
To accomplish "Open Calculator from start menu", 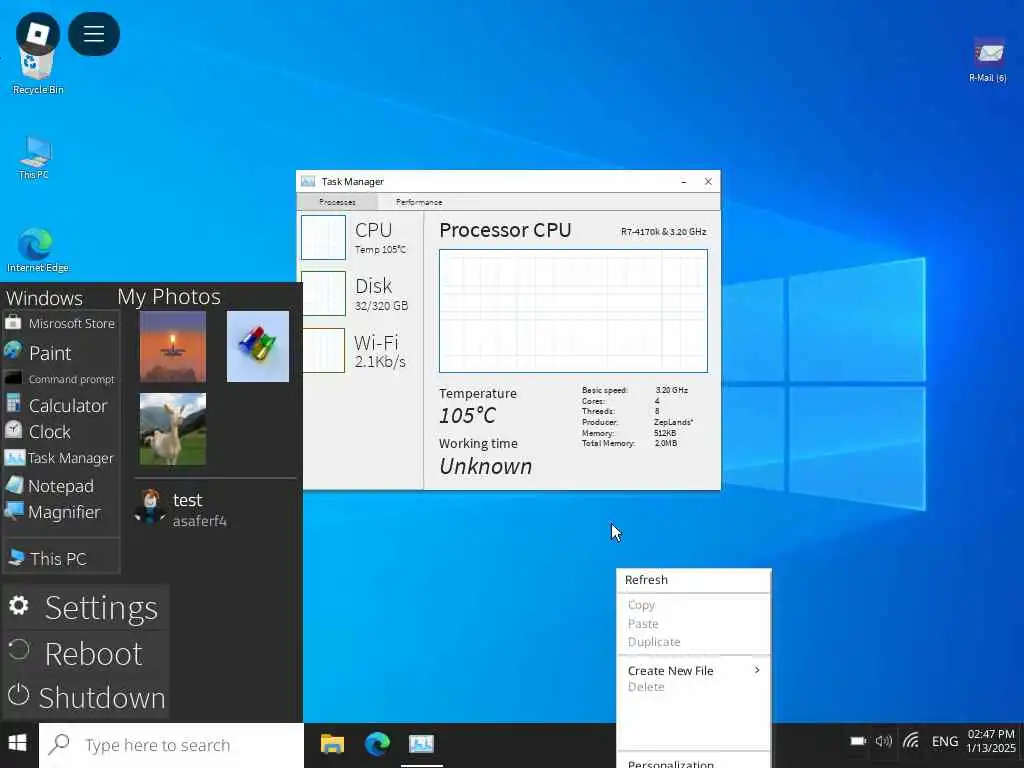I will [56, 405].
